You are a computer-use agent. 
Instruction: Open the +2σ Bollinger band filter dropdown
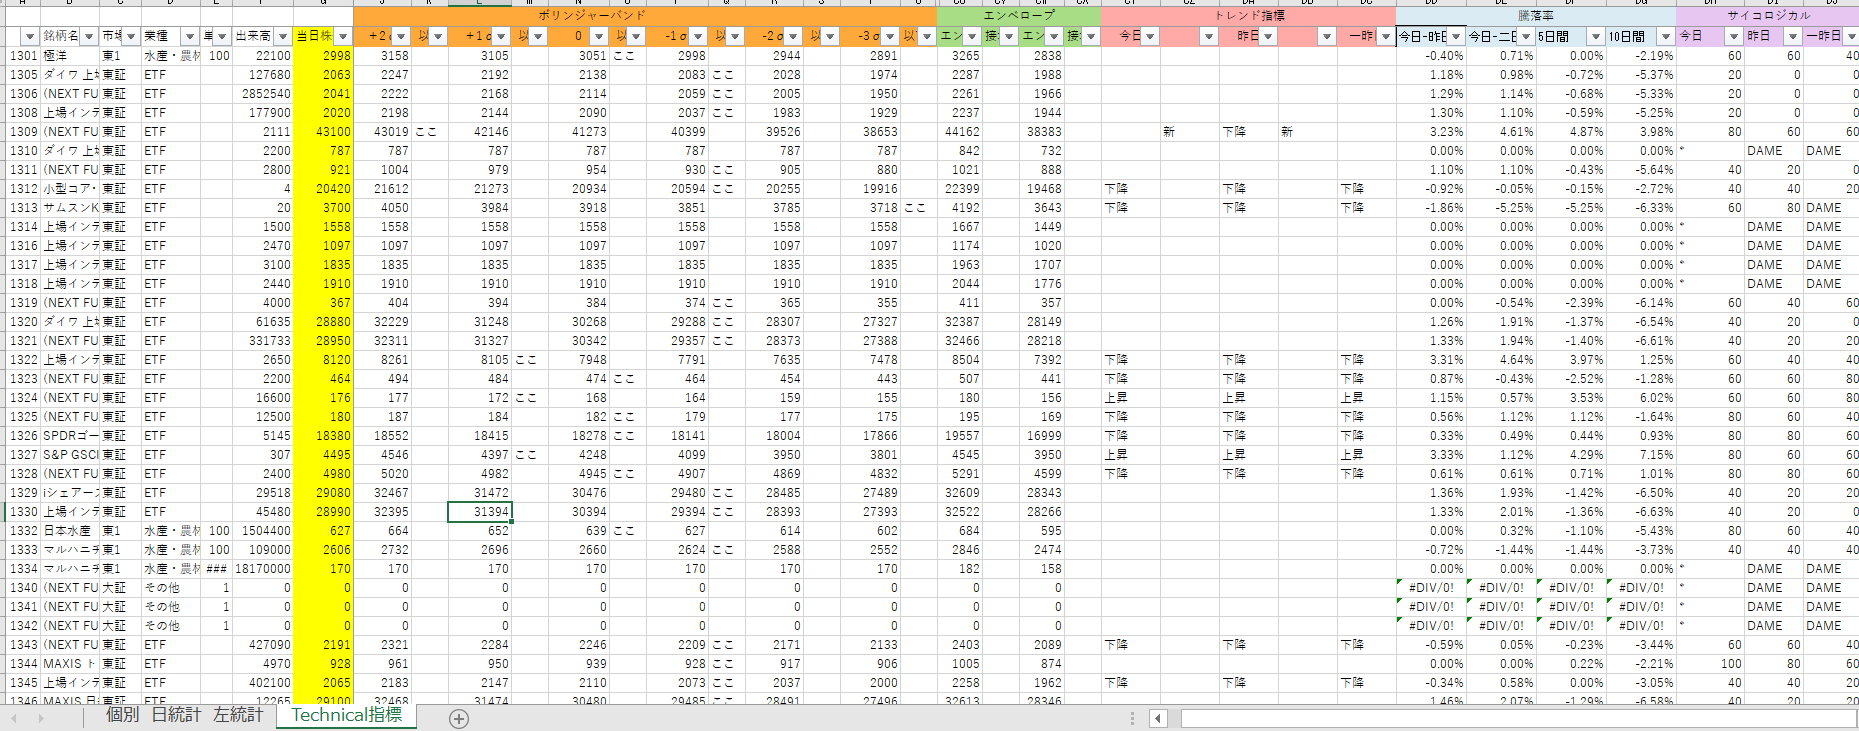401,37
